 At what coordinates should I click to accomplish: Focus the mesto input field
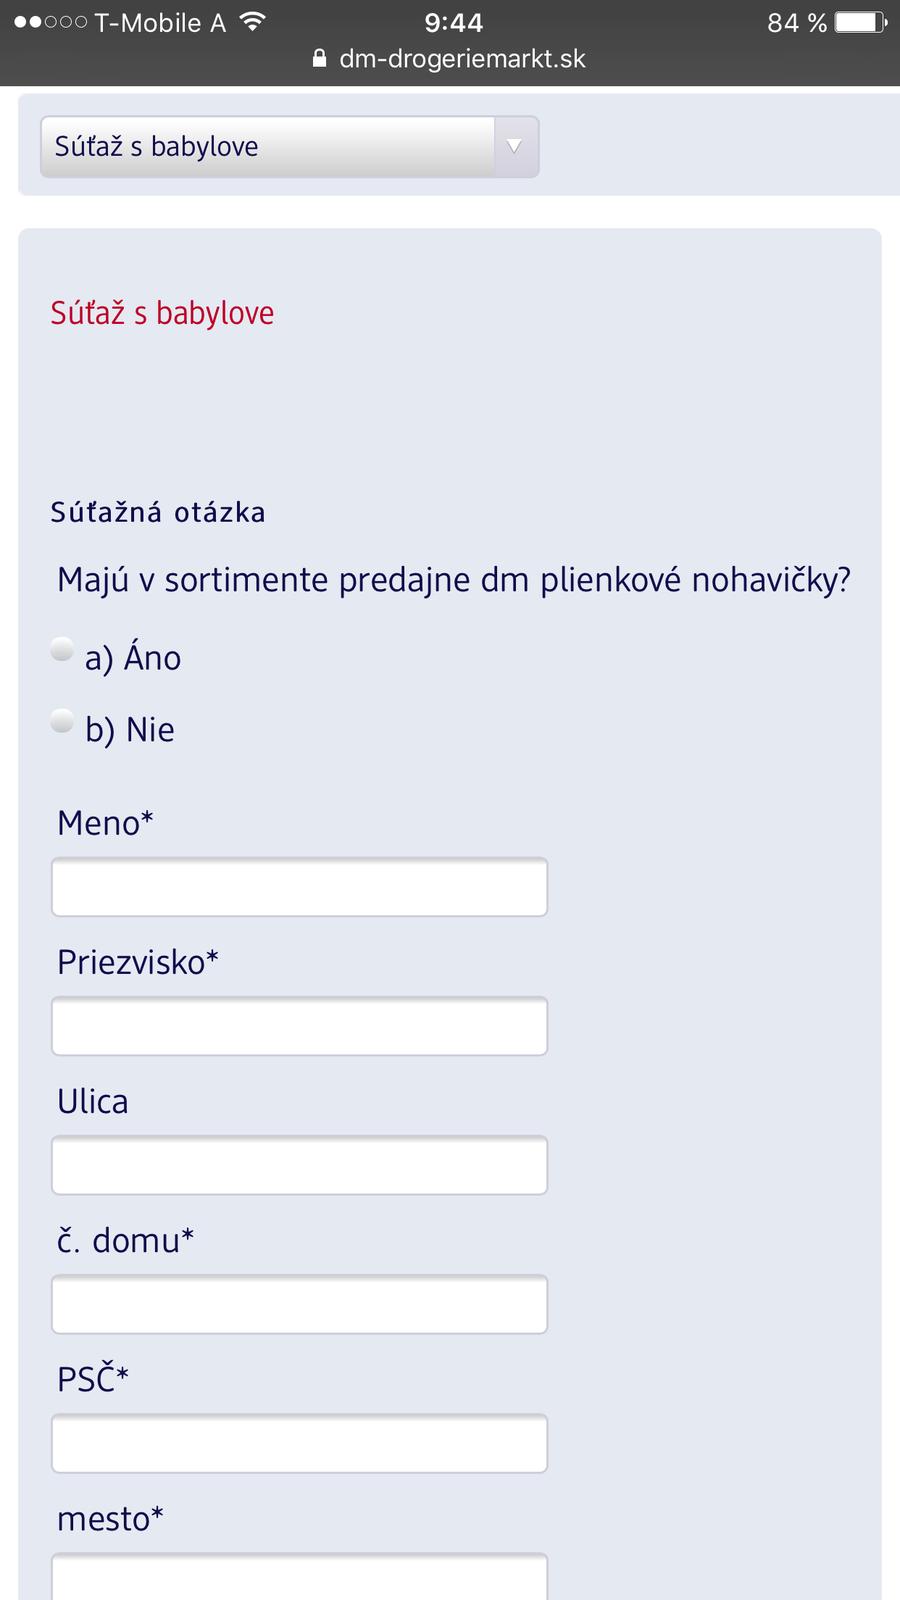[x=299, y=1577]
